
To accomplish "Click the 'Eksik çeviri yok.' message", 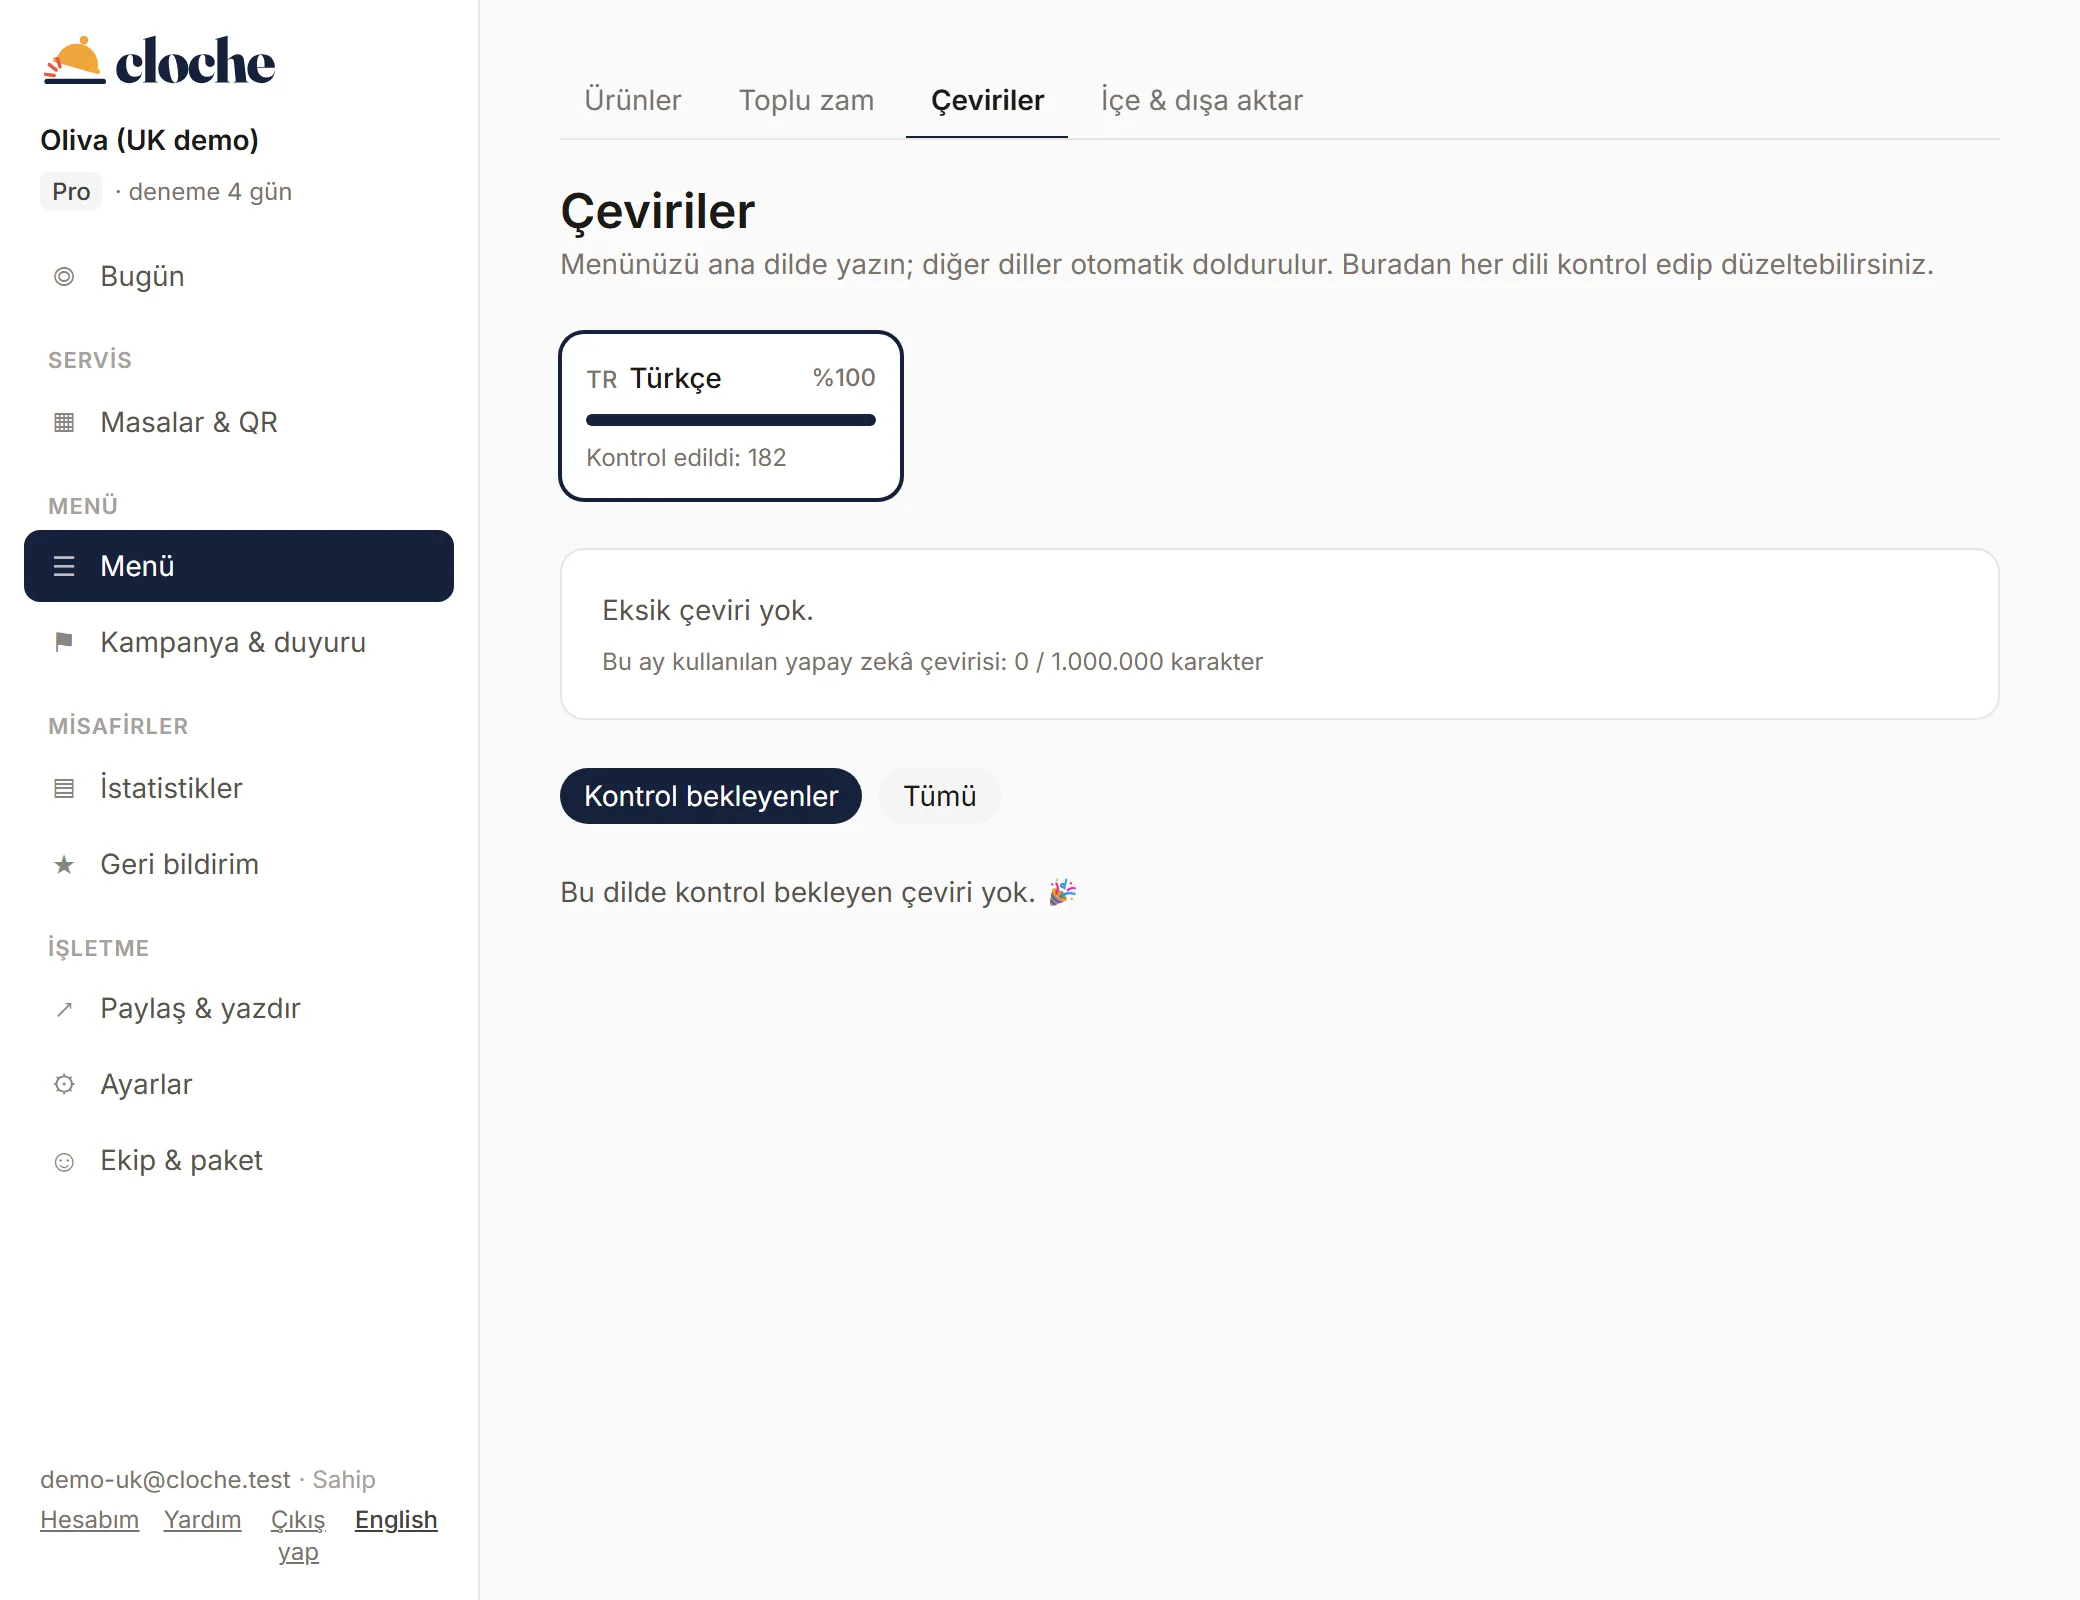I will click(708, 610).
